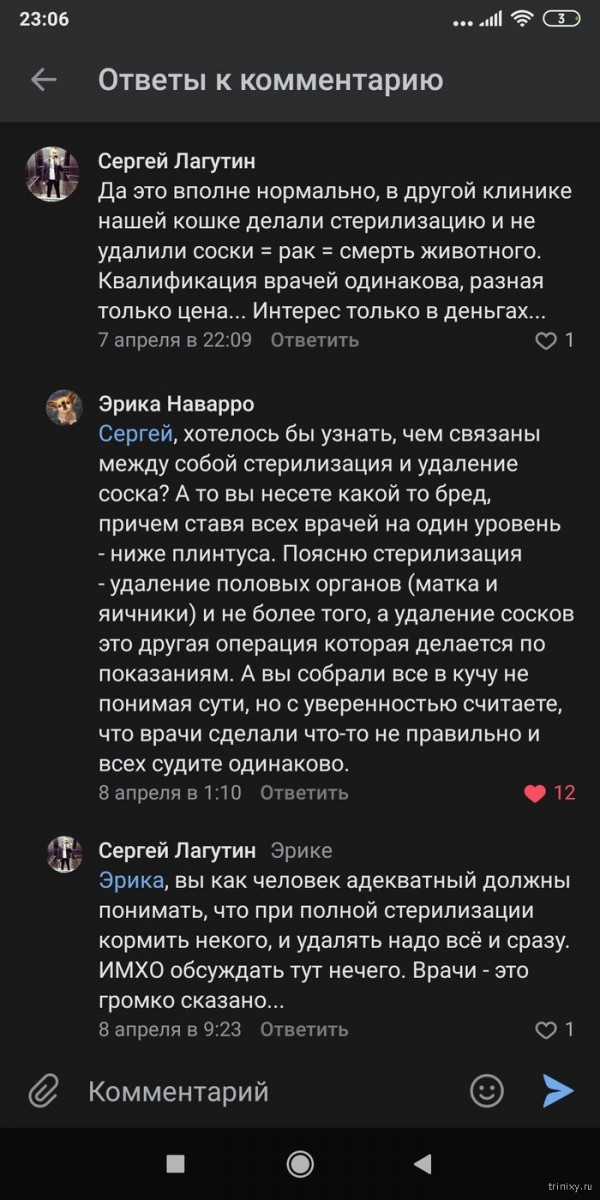The height and width of the screenshot is (1200, 600).
Task: Open Эрика Наварро author name
Action: pos(176,404)
